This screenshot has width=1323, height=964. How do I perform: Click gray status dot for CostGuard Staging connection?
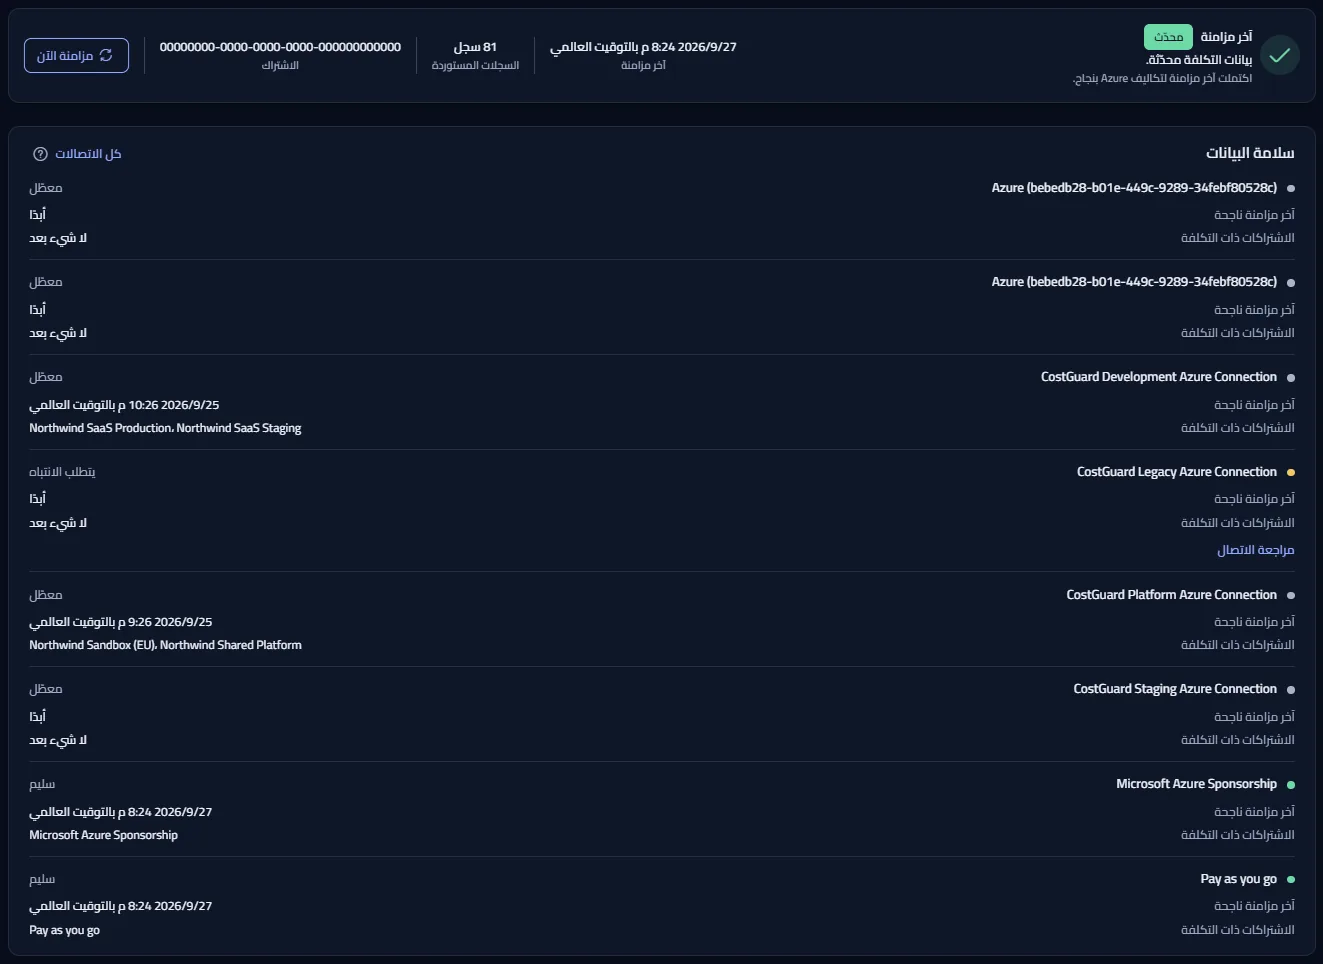(x=1291, y=690)
